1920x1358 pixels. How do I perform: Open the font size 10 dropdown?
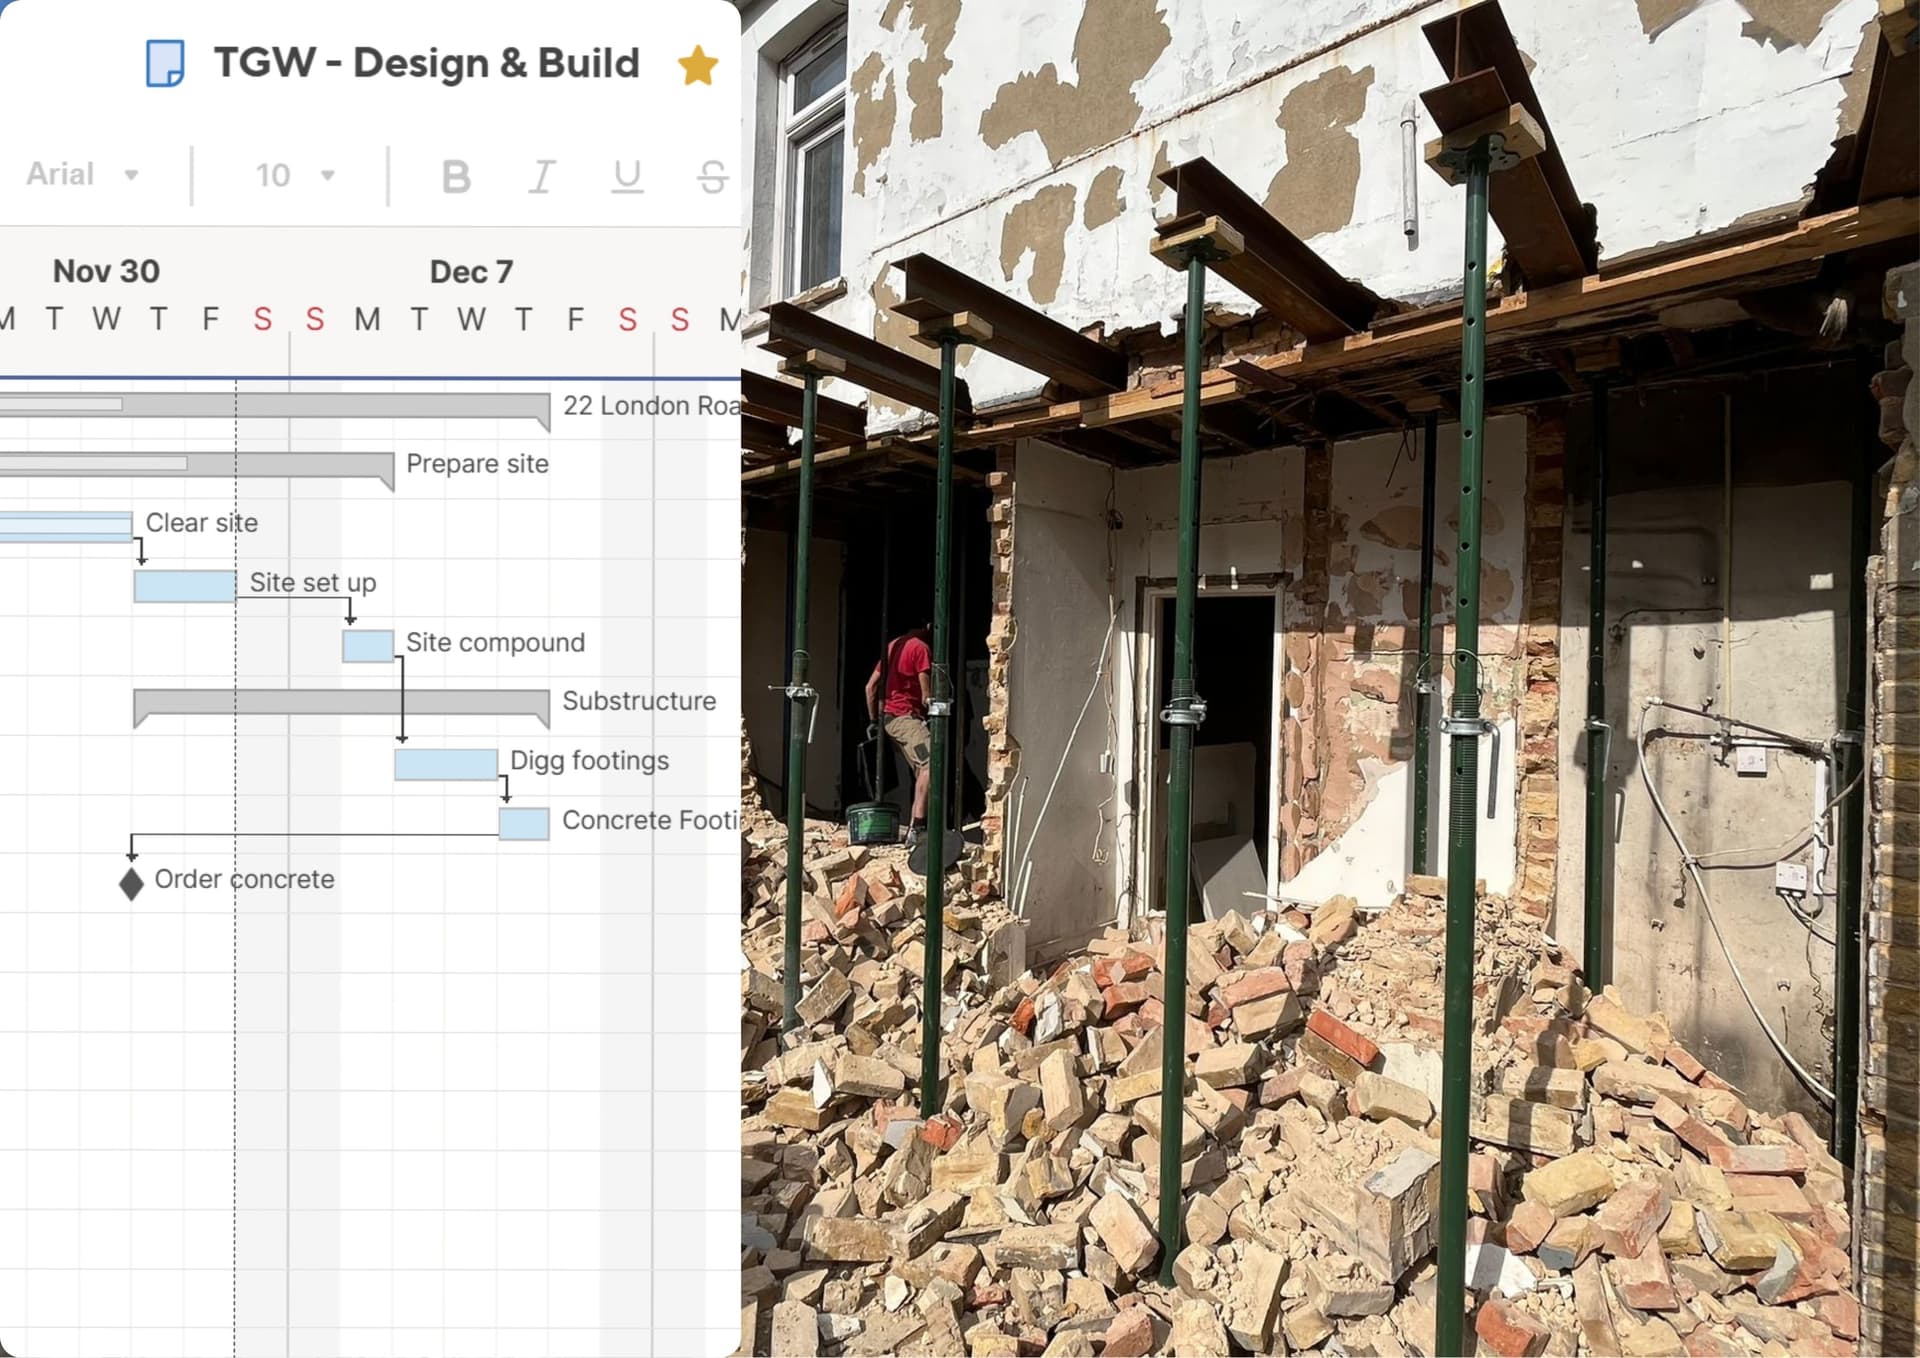(x=294, y=176)
